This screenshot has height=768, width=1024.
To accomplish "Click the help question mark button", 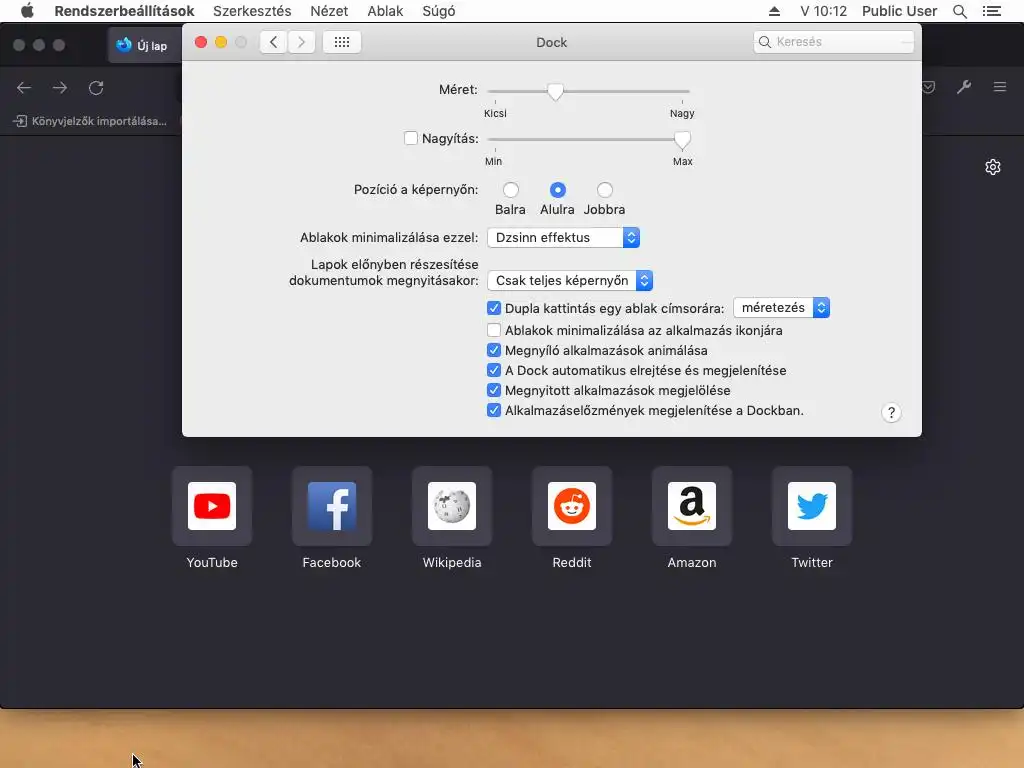I will (891, 413).
